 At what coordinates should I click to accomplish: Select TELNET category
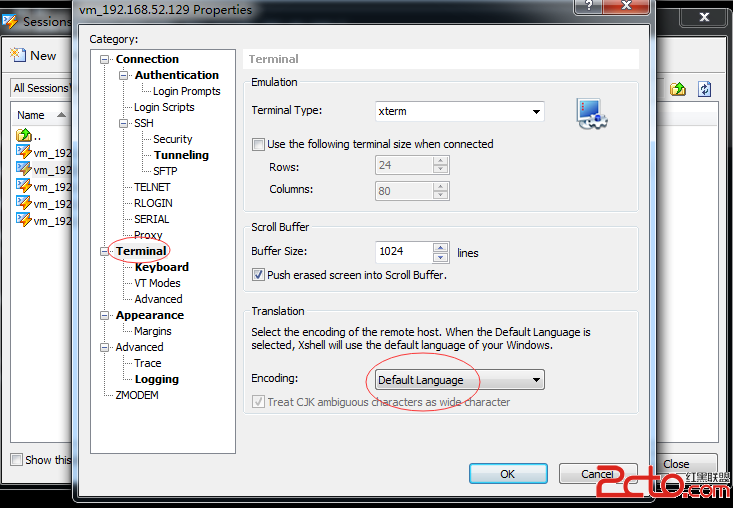tap(152, 187)
